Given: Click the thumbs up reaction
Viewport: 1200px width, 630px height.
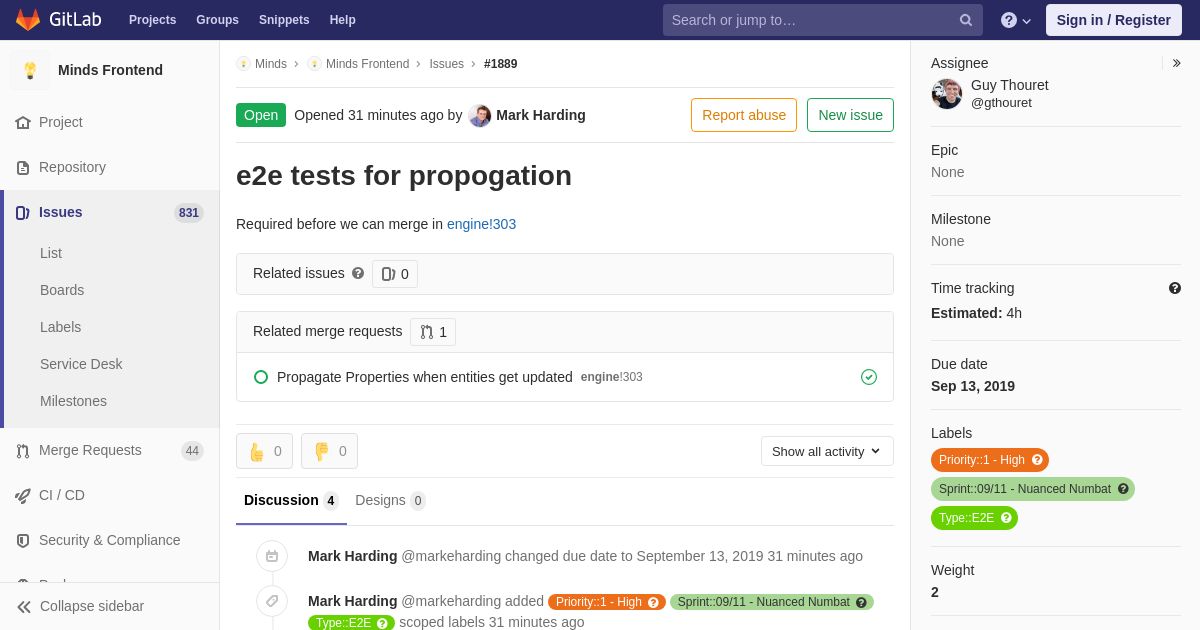Looking at the screenshot, I should [x=264, y=451].
